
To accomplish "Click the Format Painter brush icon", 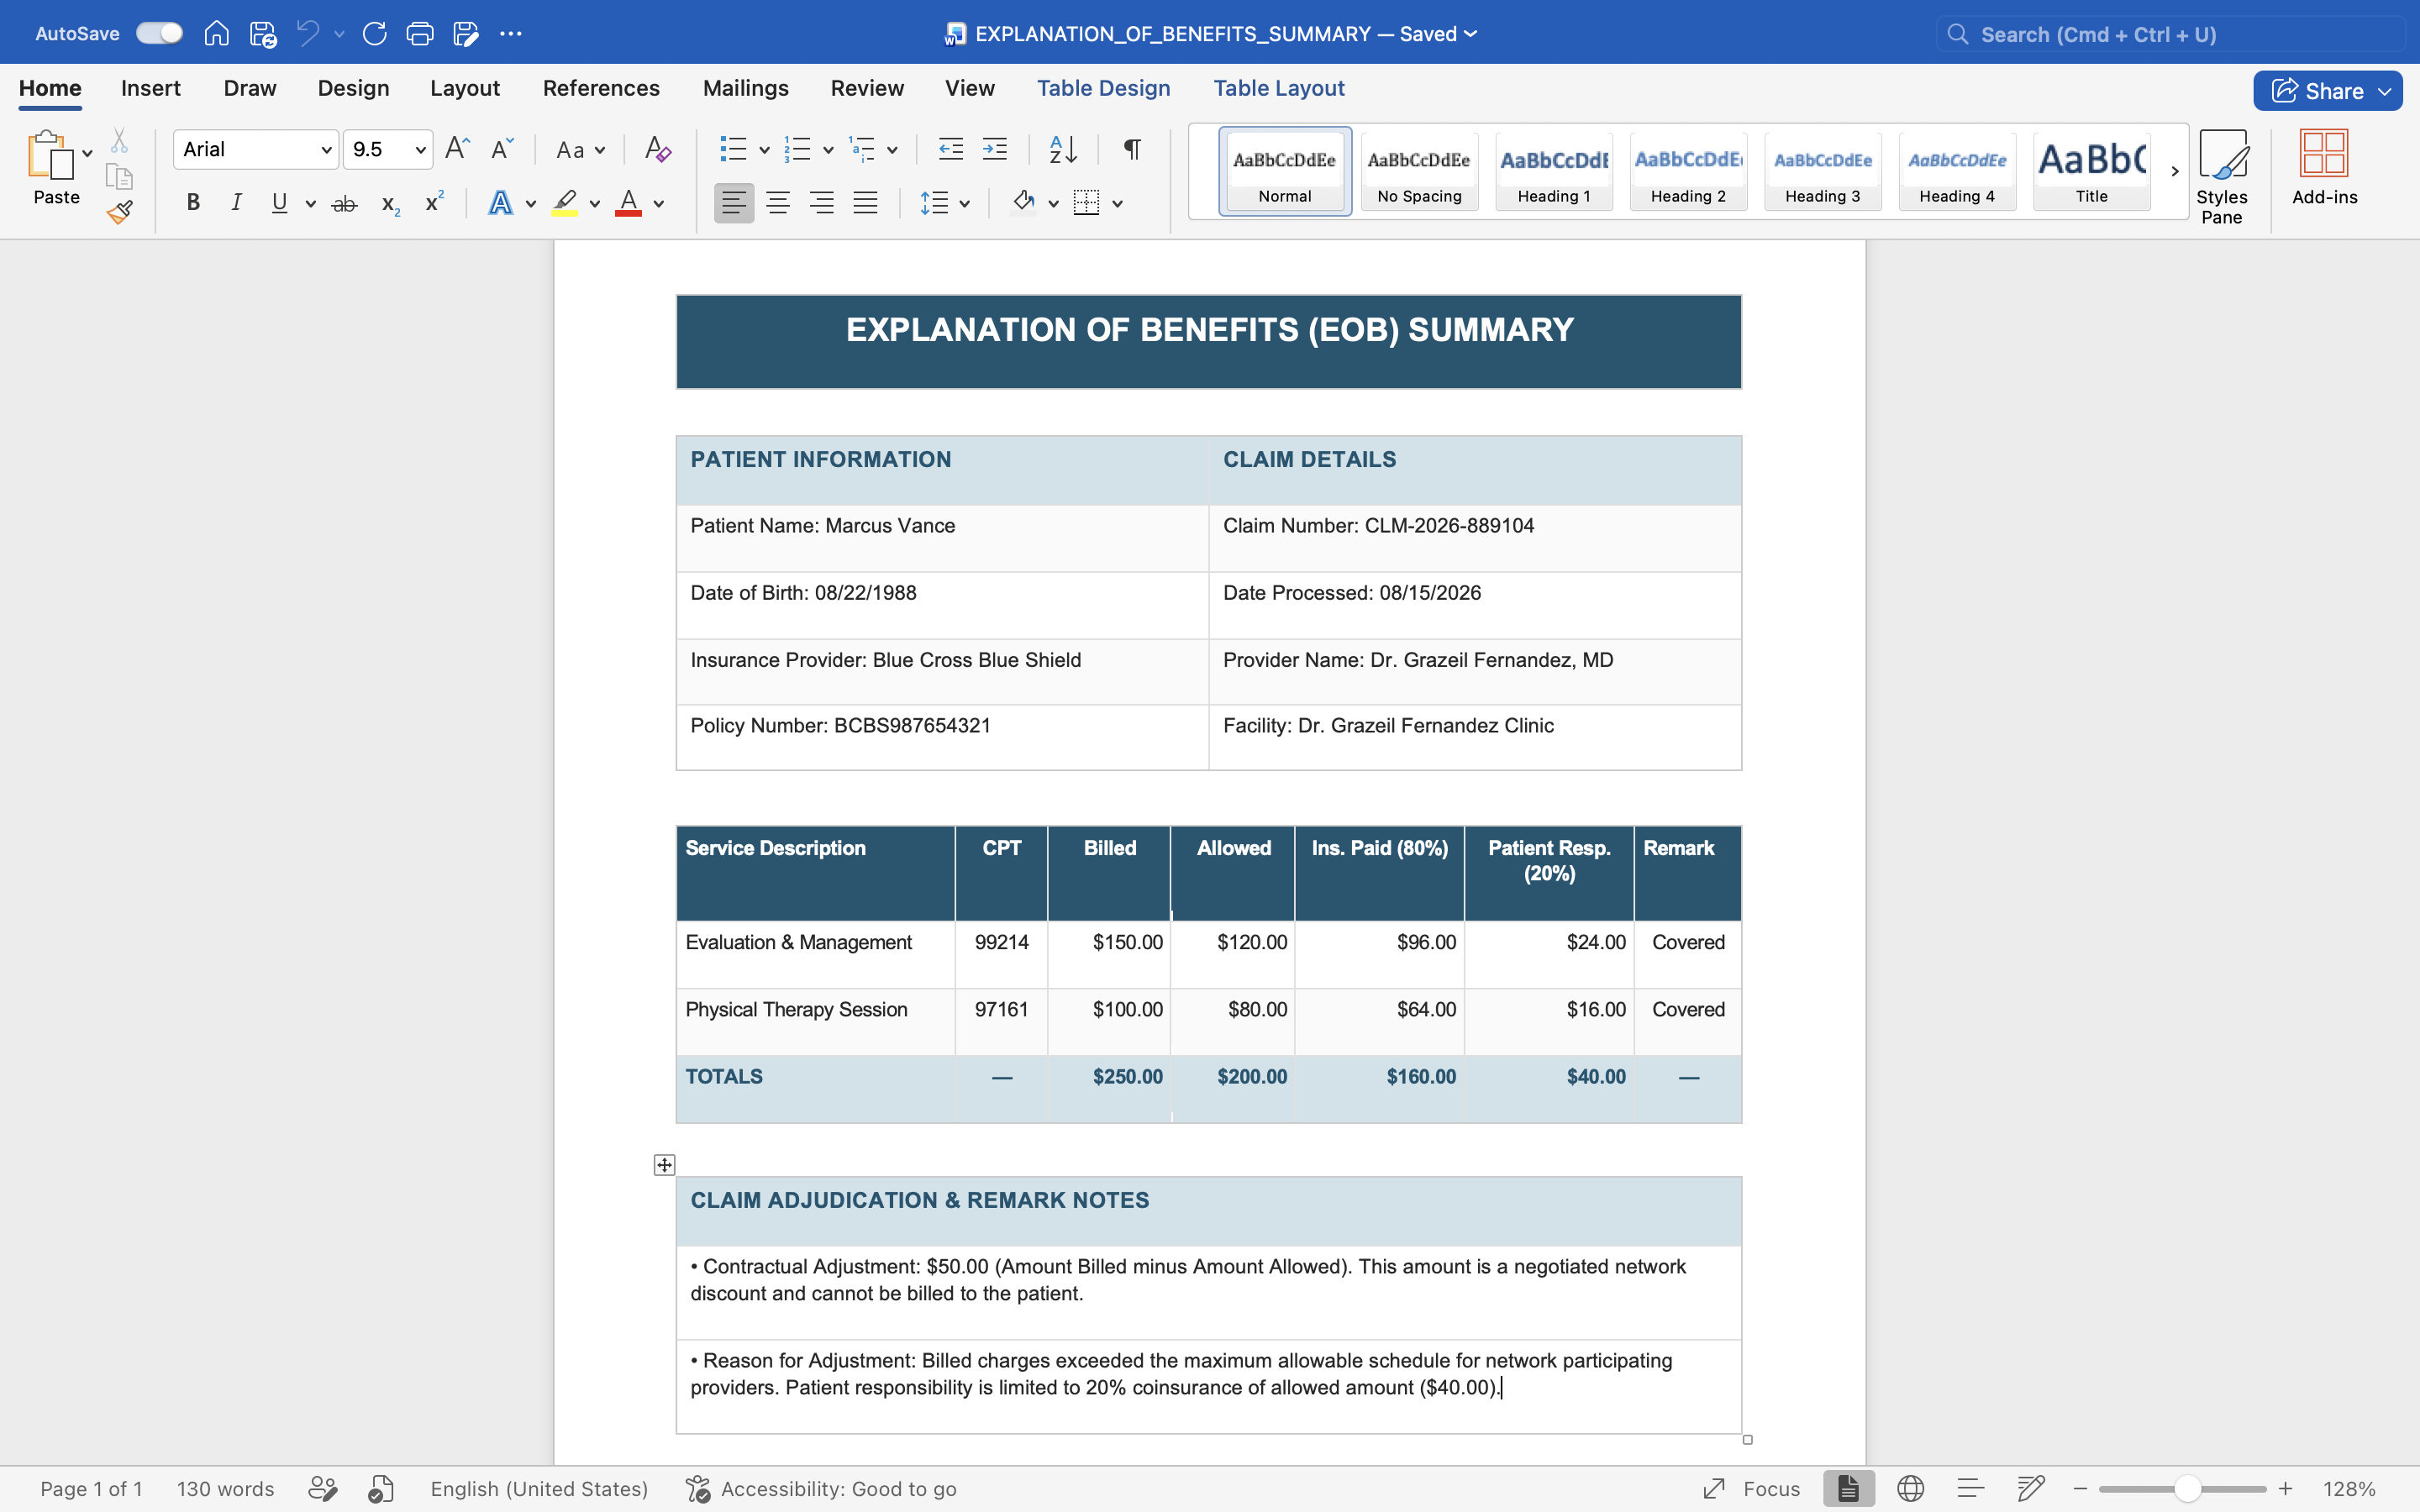I will (x=120, y=212).
